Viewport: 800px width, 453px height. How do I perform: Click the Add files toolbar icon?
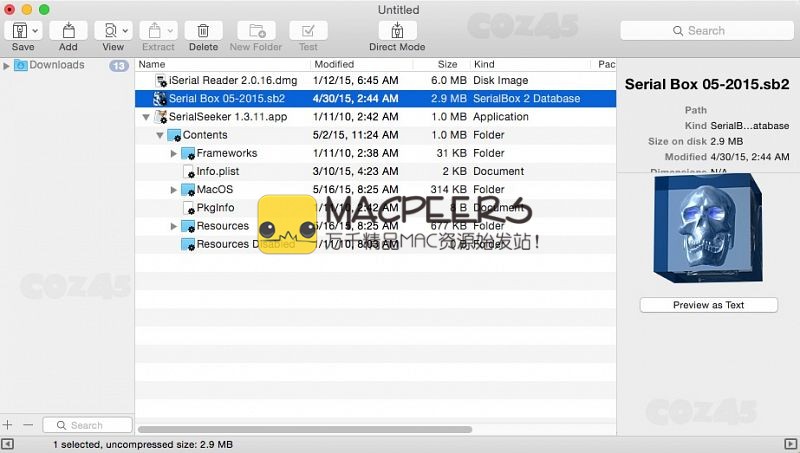[x=68, y=31]
